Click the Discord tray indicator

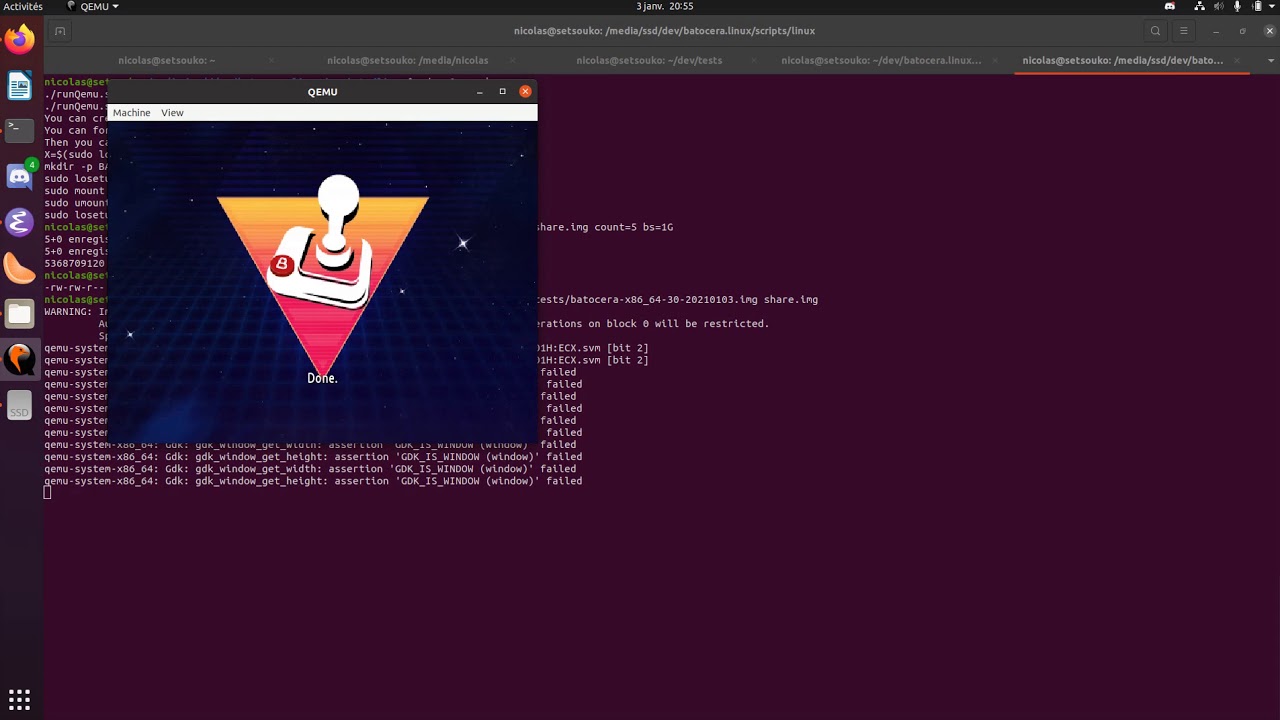pos(1170,6)
